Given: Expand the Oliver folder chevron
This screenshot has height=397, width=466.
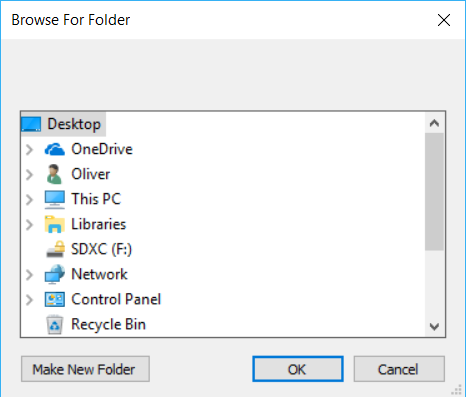Looking at the screenshot, I should [x=29, y=174].
